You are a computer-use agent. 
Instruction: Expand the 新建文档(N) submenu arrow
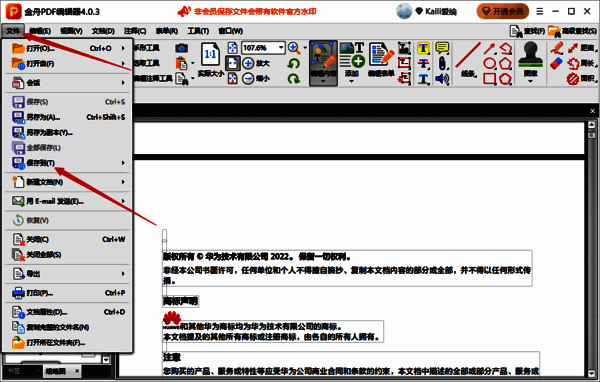(x=123, y=182)
